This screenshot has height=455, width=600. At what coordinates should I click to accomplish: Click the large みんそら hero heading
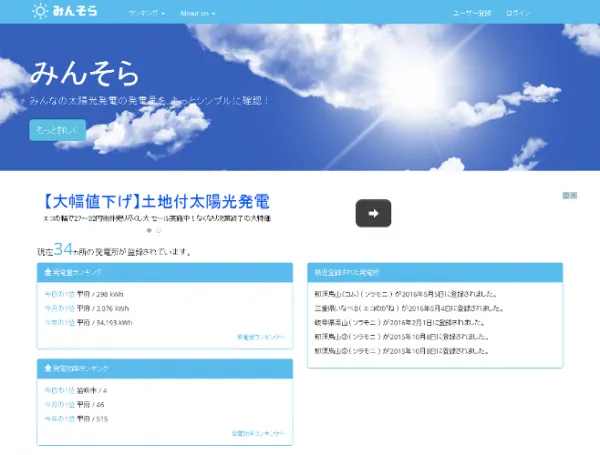tap(84, 73)
